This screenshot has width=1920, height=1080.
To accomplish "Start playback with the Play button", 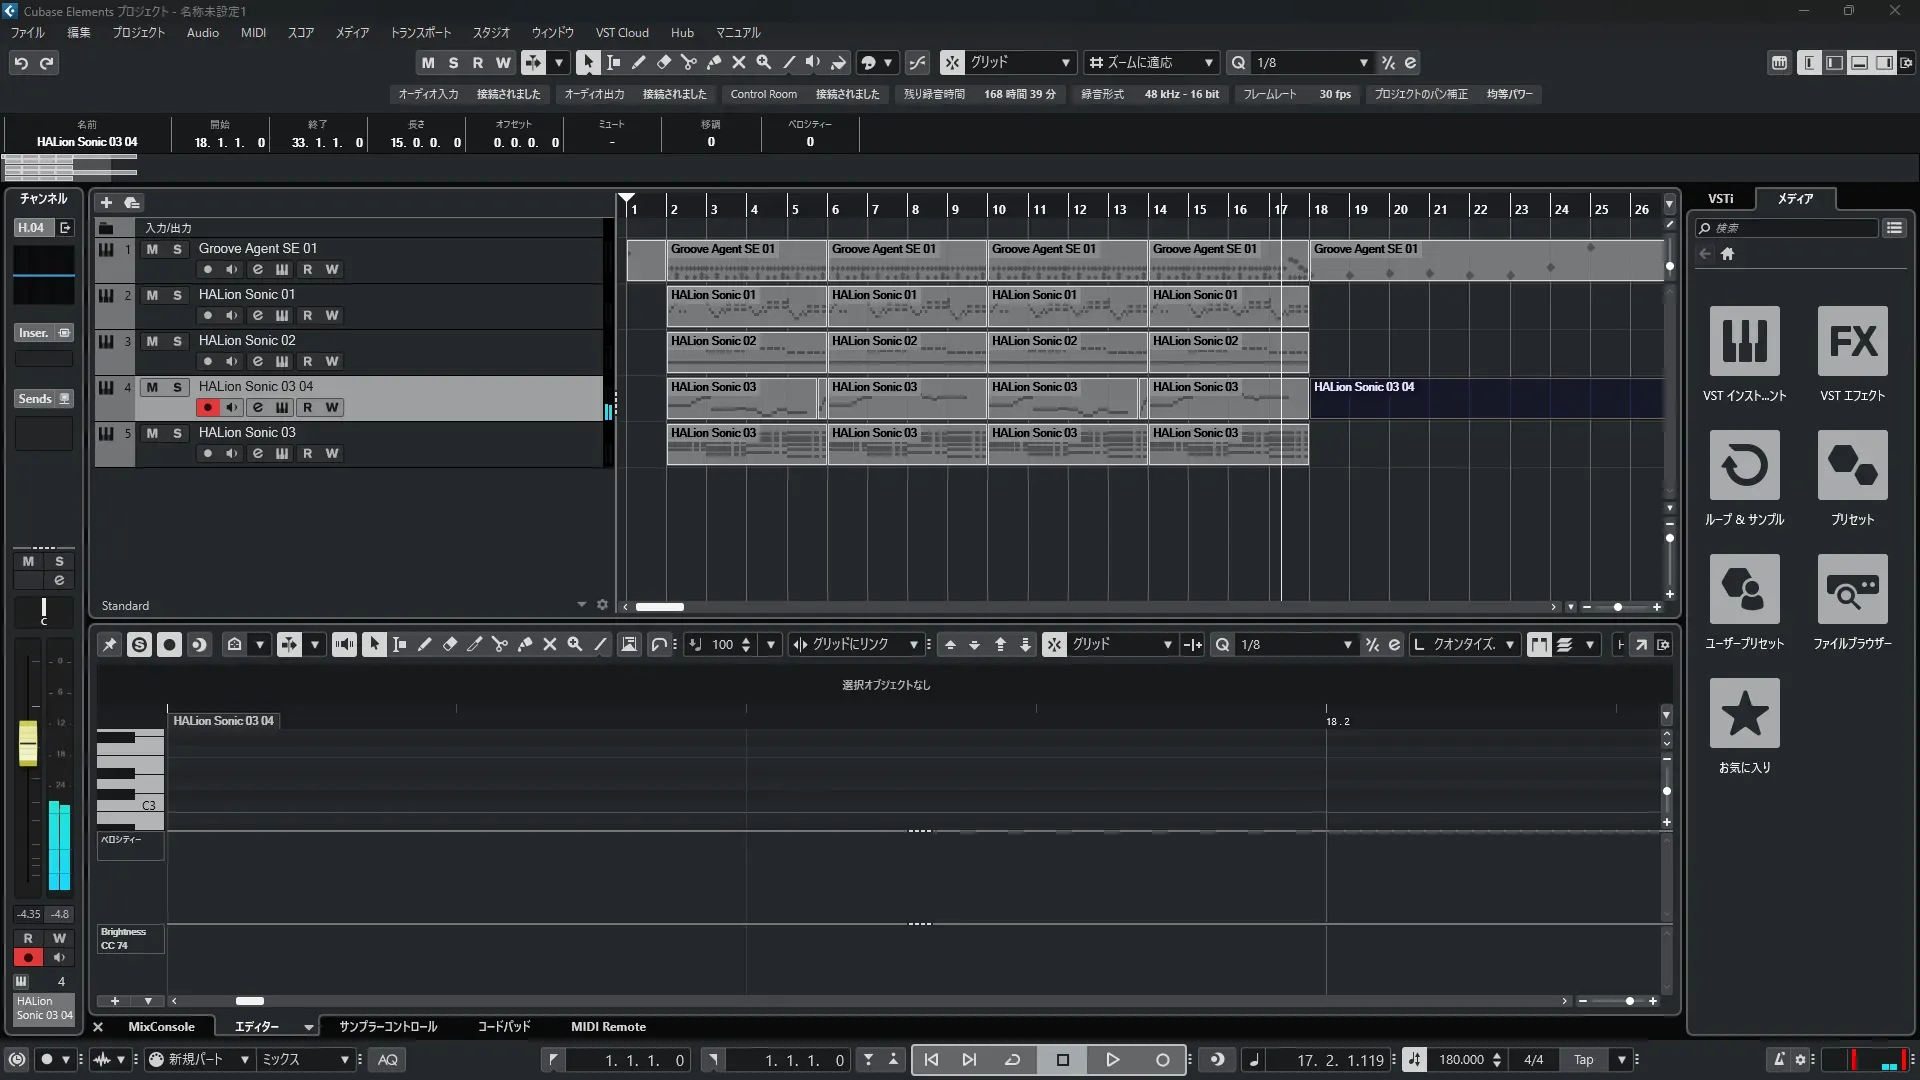I will (1112, 1060).
